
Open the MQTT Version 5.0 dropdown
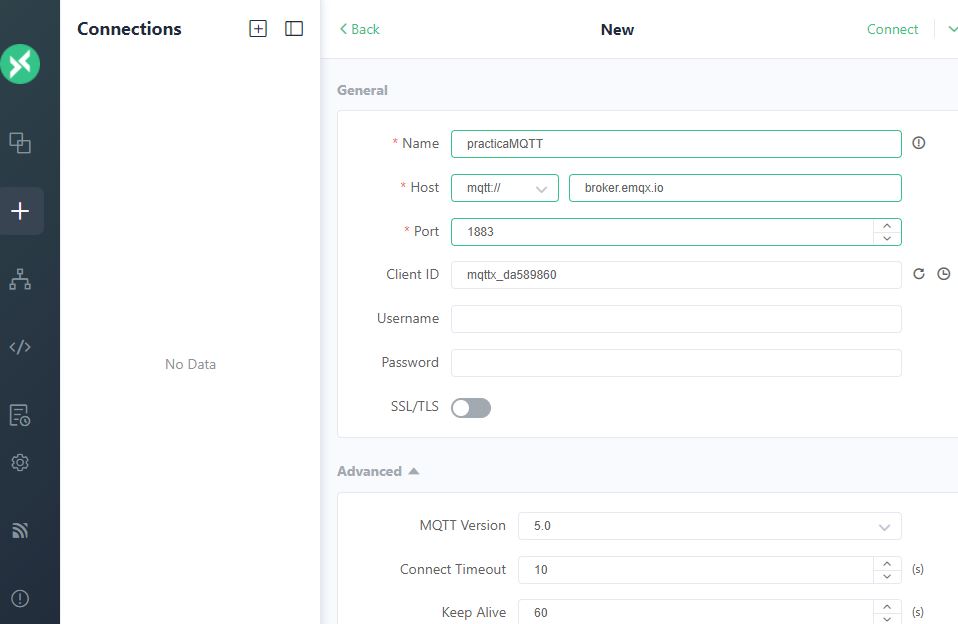709,526
